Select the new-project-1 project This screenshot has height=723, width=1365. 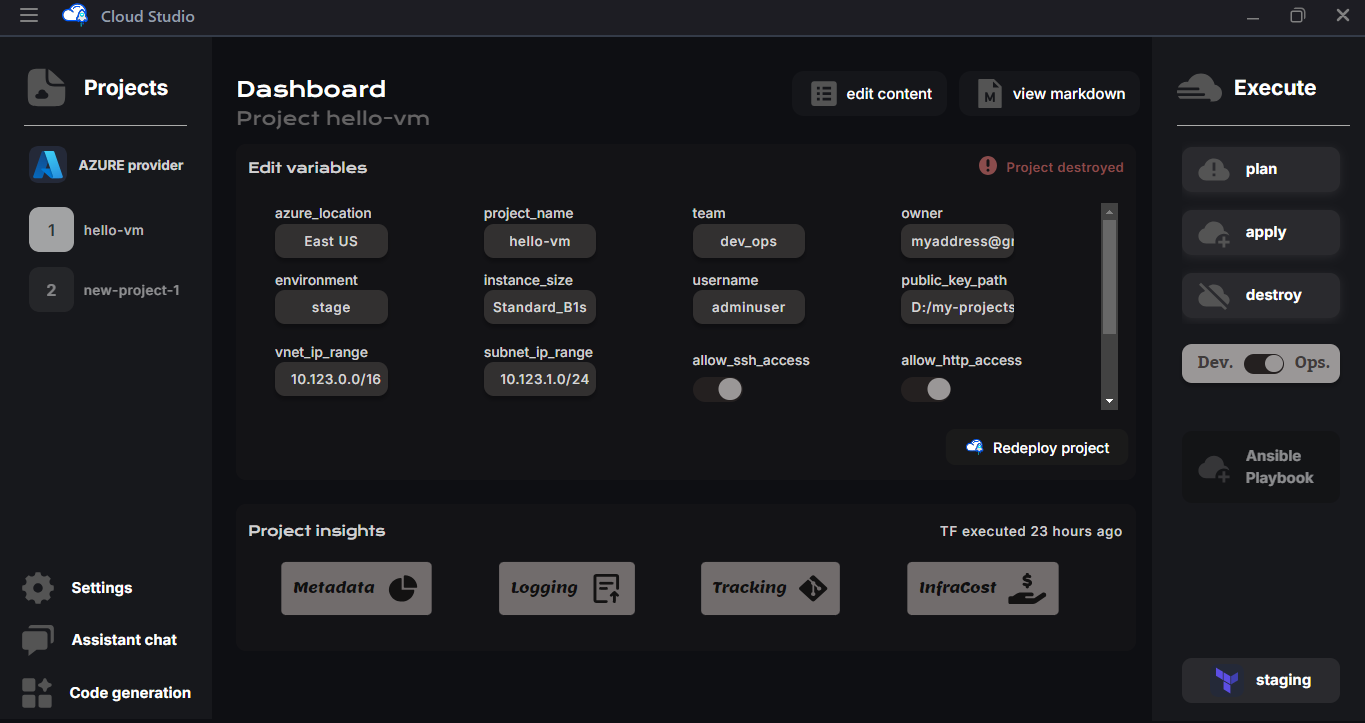pyautogui.click(x=131, y=290)
